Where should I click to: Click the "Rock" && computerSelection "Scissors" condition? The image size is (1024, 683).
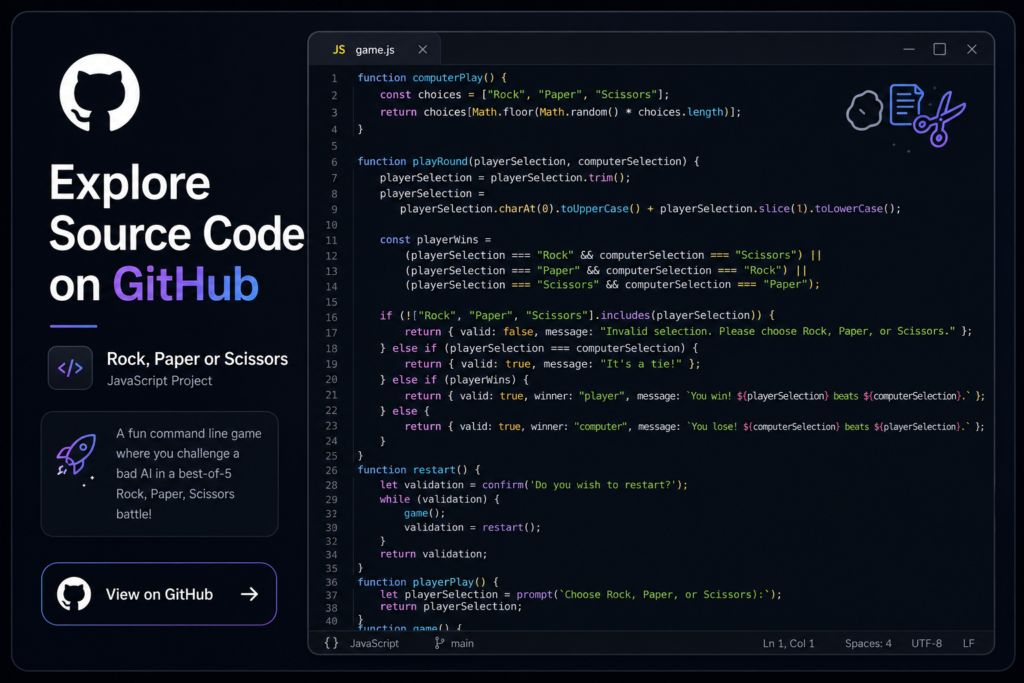coord(613,255)
